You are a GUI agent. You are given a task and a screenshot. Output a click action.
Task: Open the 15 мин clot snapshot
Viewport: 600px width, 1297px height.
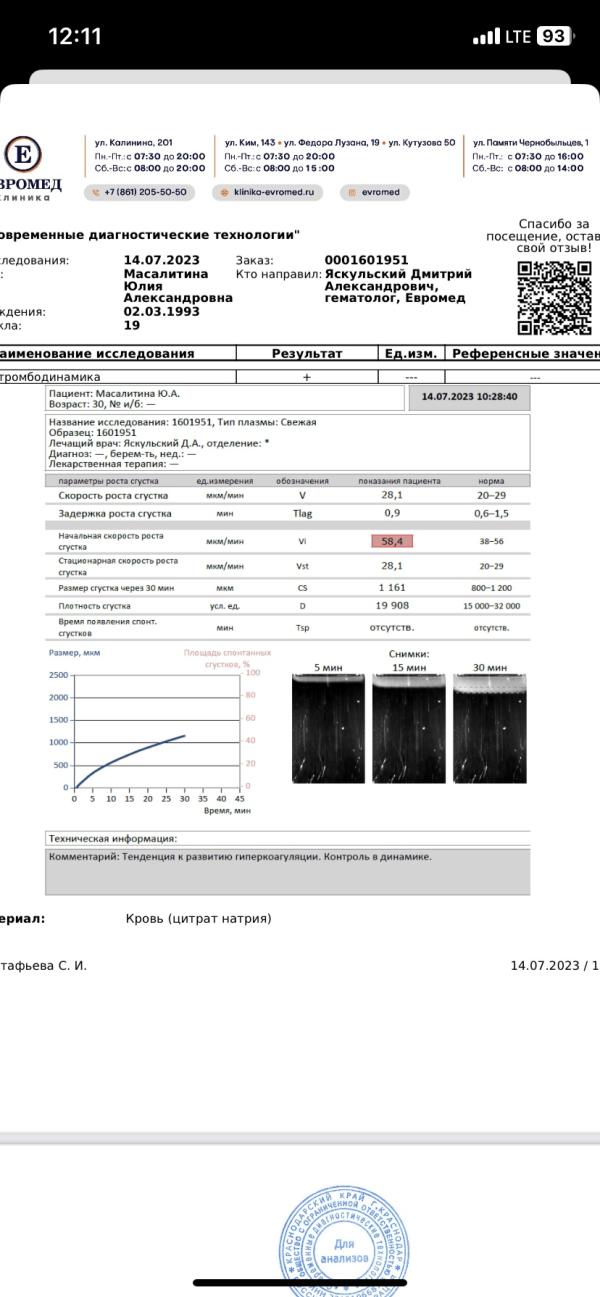pos(409,728)
